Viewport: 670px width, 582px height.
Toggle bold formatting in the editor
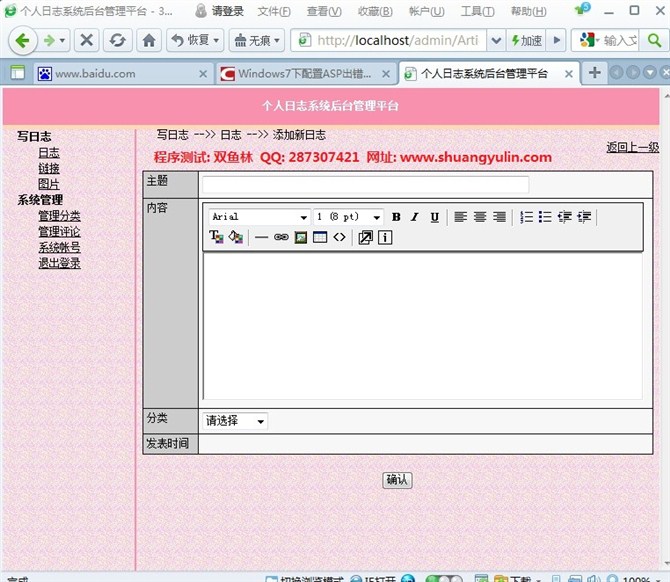click(396, 217)
